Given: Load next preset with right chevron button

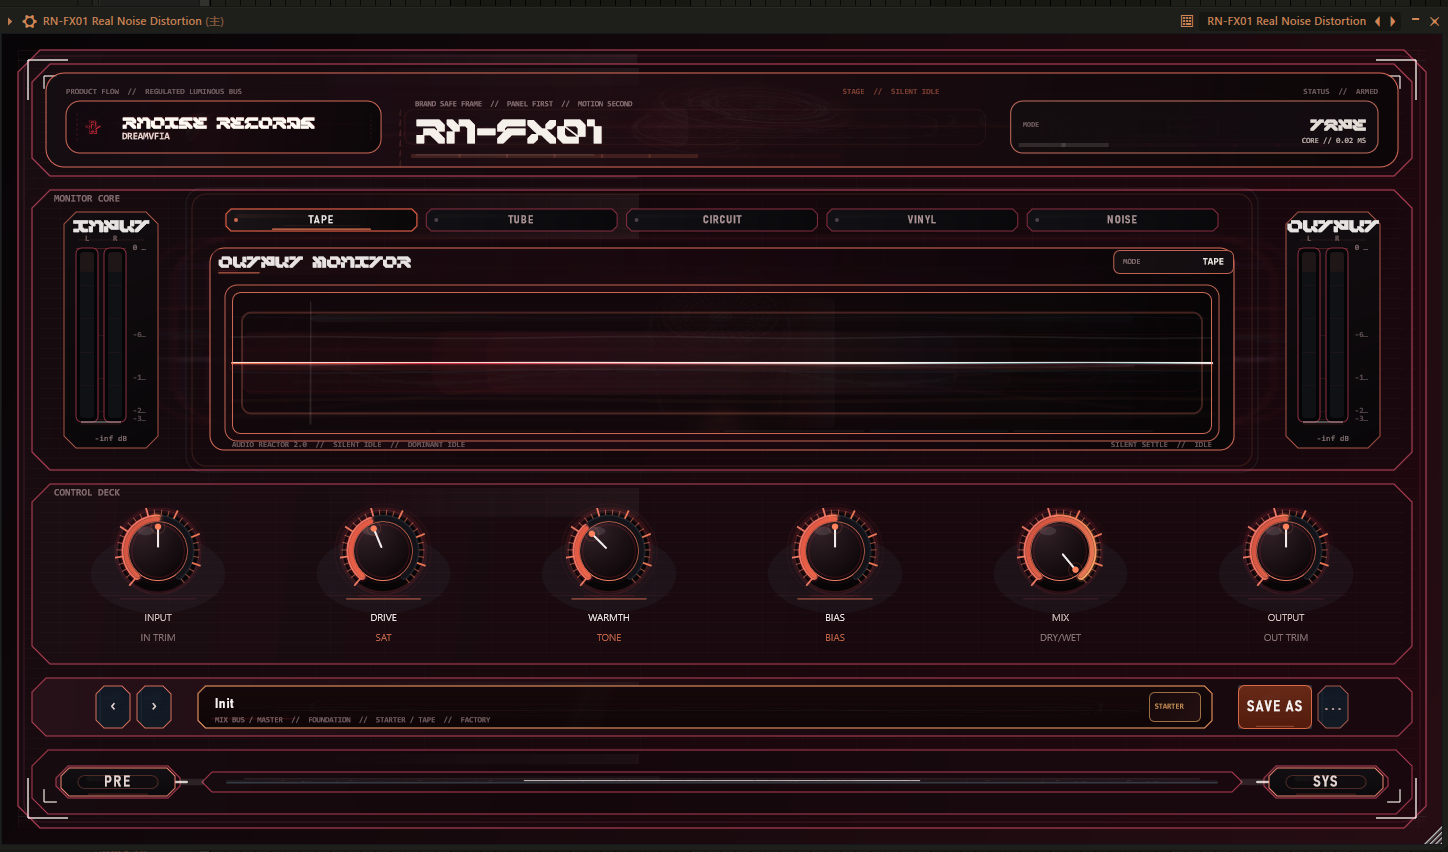Looking at the screenshot, I should 154,707.
